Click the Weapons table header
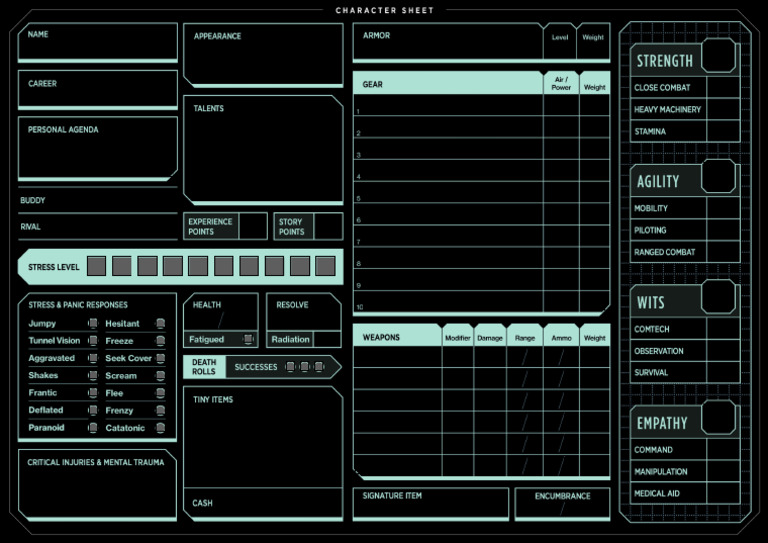 (x=397, y=336)
